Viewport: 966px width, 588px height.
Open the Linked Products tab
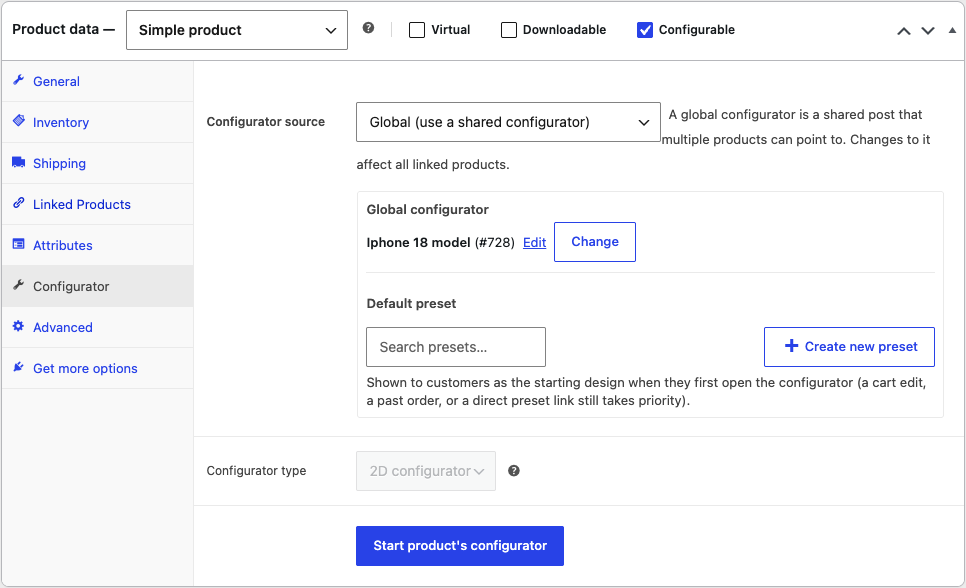[x=97, y=204]
